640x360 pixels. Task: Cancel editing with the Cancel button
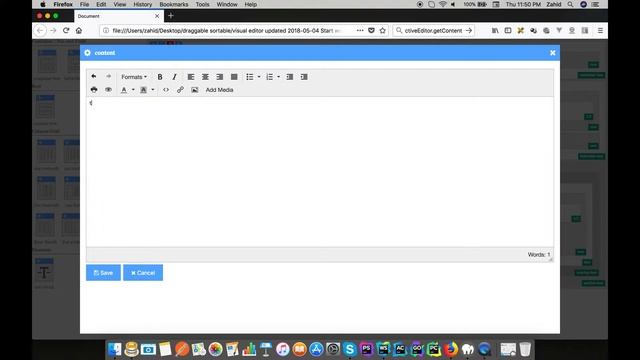tap(143, 273)
